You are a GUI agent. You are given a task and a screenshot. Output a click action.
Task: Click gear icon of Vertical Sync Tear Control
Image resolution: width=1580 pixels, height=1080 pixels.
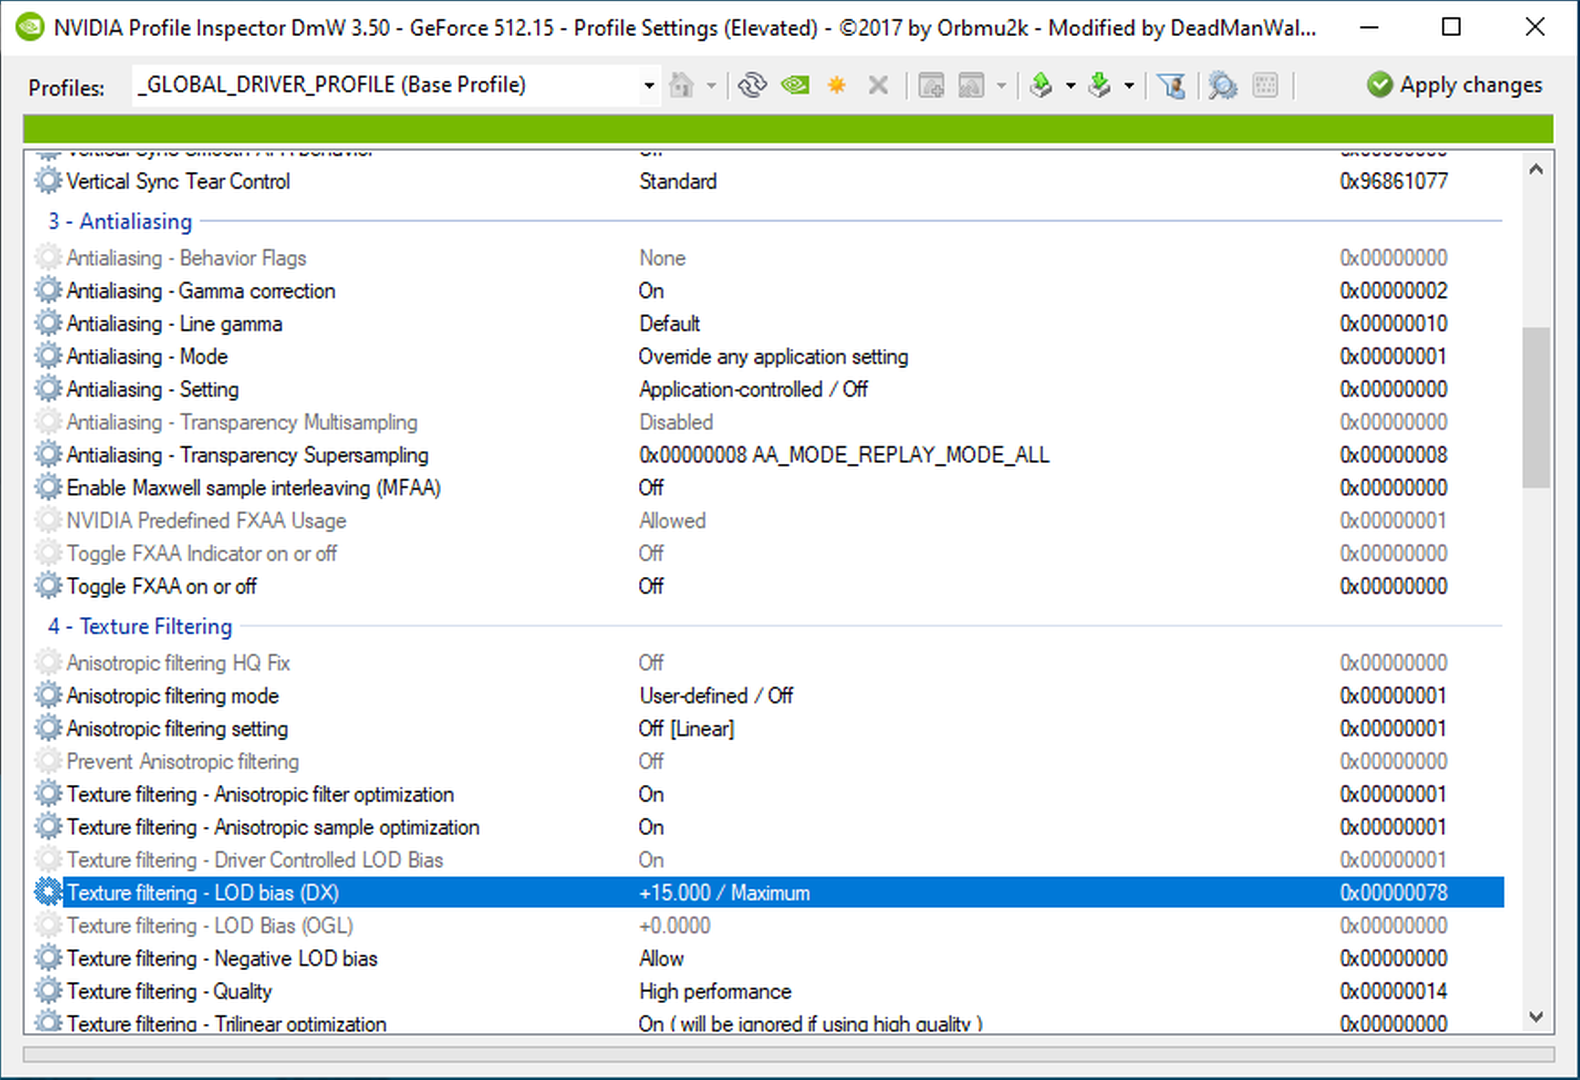point(48,181)
